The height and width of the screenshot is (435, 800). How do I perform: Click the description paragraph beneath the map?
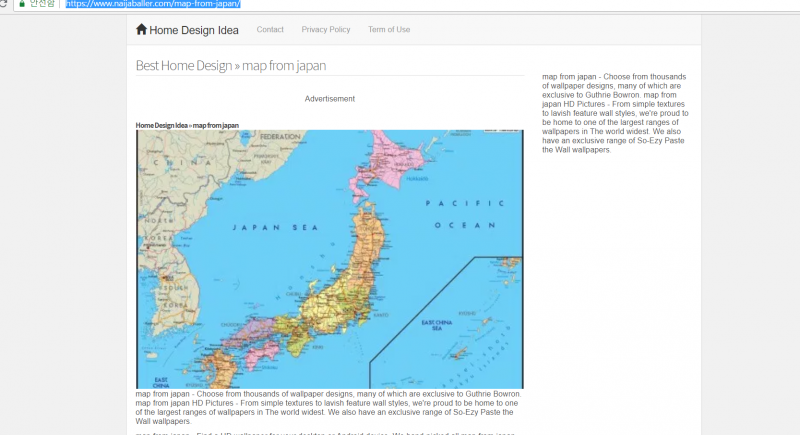(329, 408)
